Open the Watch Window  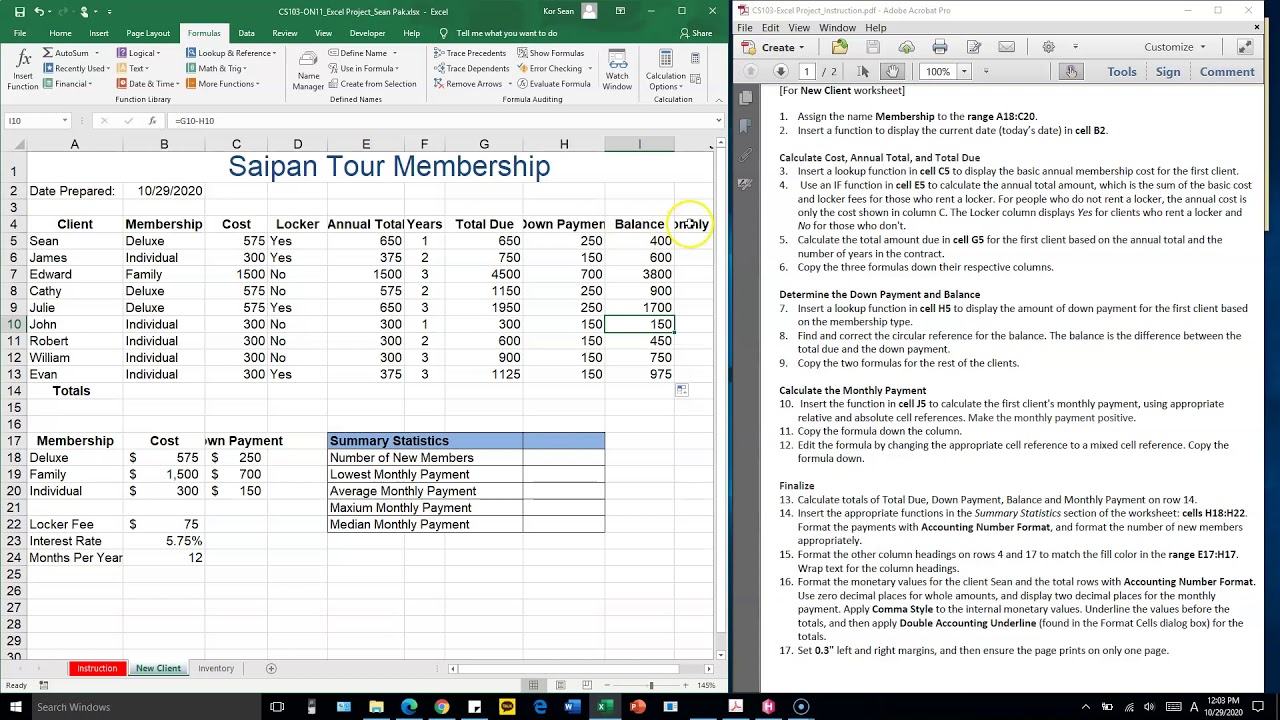point(617,70)
